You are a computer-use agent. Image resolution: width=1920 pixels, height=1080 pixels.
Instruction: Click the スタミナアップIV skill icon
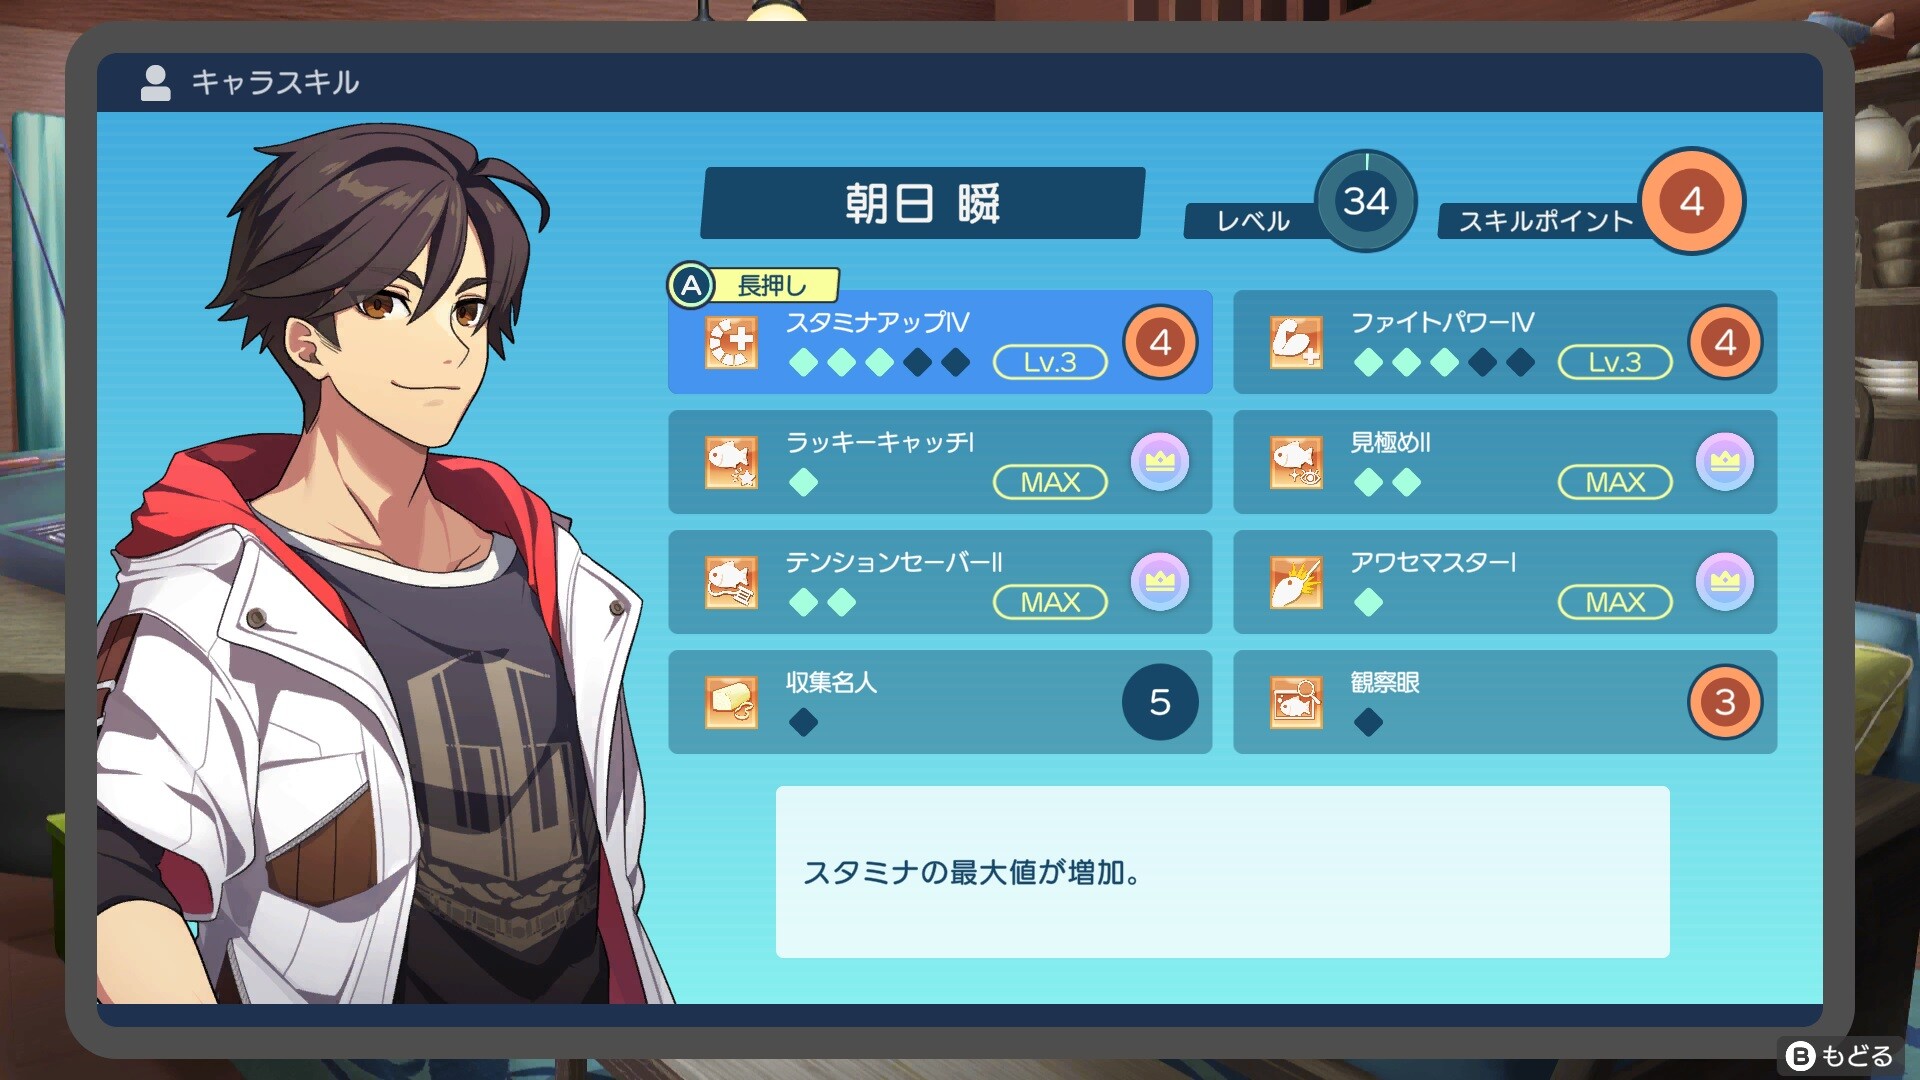tap(731, 343)
